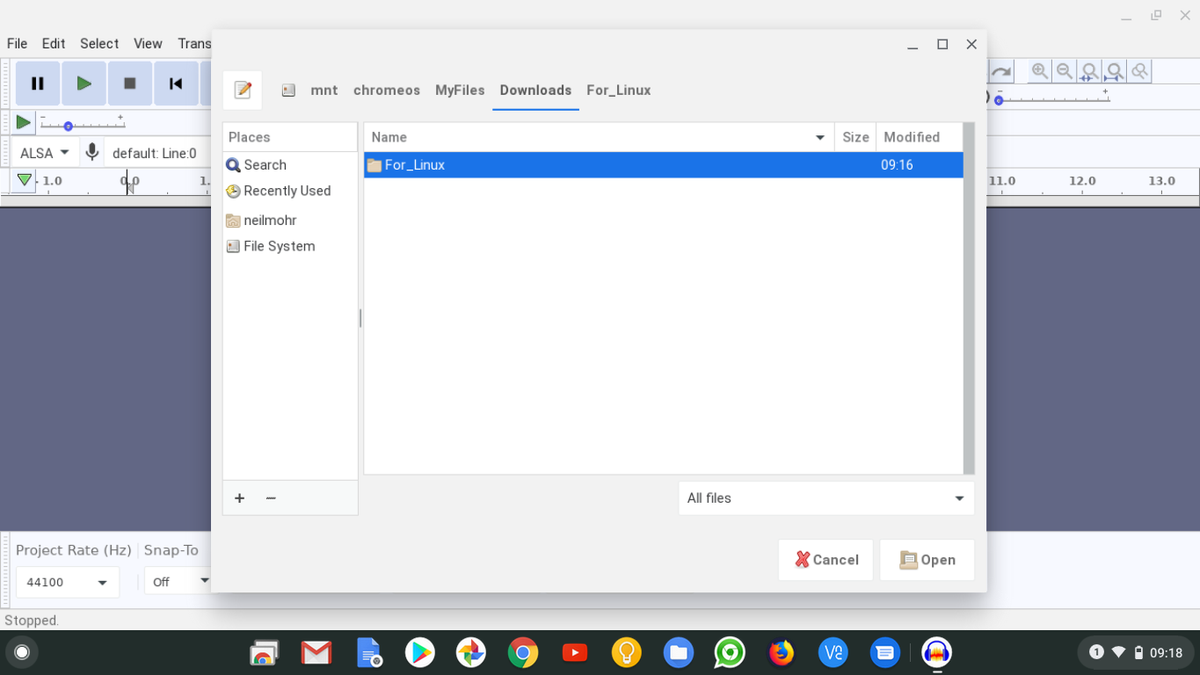
Task: Skip to Start of the track
Action: (x=176, y=83)
